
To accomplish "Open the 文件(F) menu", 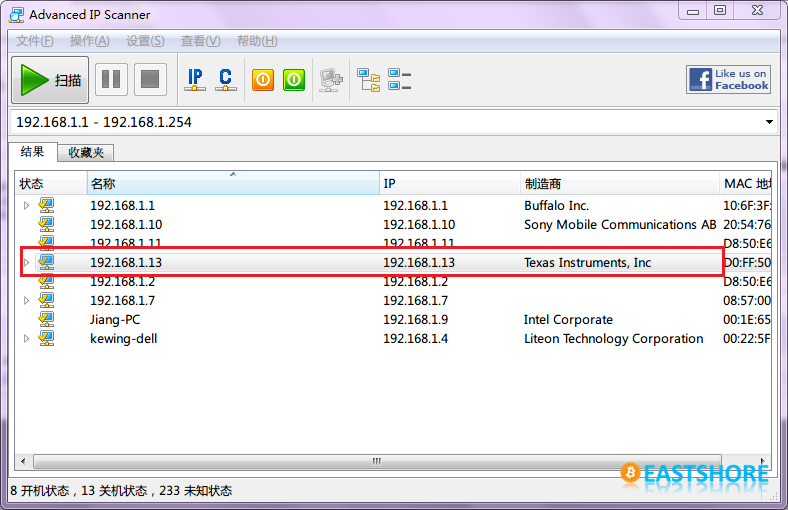I will click(x=35, y=41).
